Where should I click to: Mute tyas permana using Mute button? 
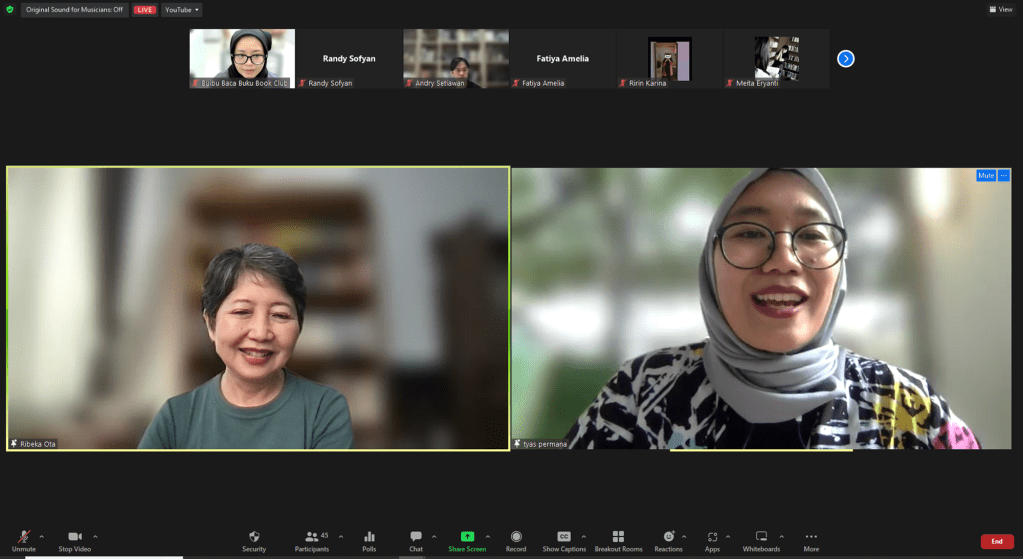tap(986, 175)
